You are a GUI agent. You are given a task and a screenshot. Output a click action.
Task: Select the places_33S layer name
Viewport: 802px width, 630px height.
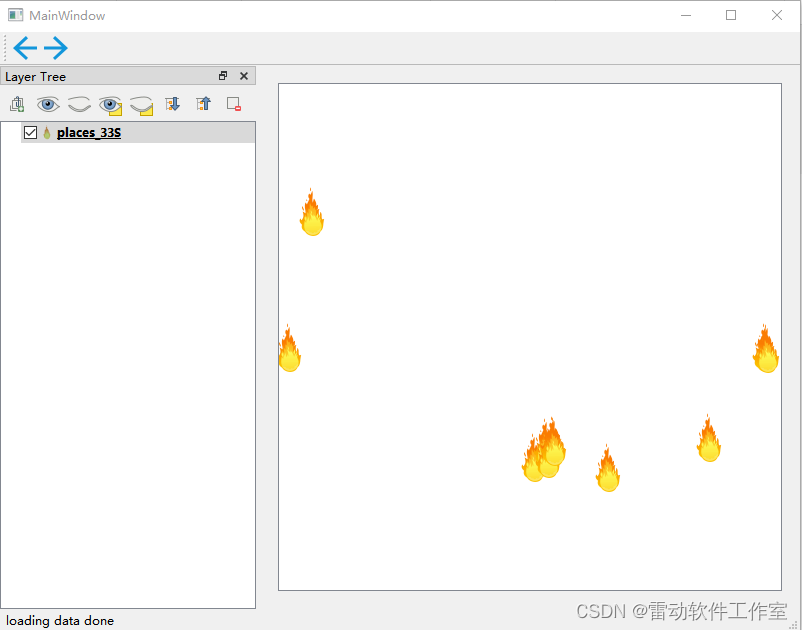pyautogui.click(x=89, y=133)
